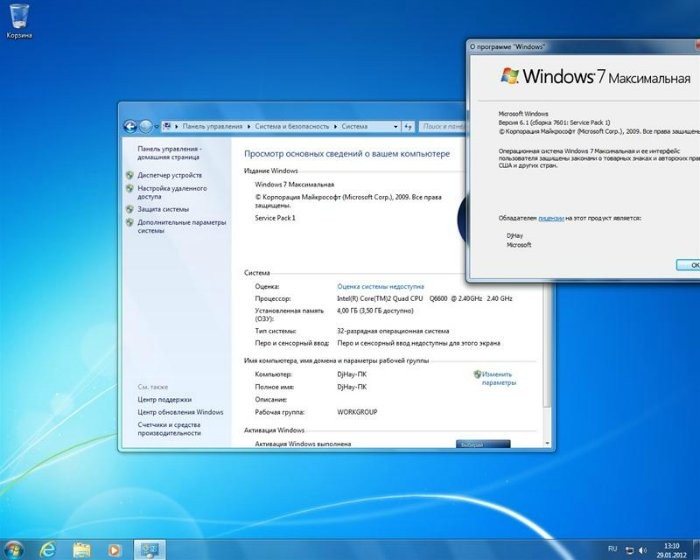Click Изменить параметры link
Image resolution: width=700 pixels, height=560 pixels.
click(499, 378)
